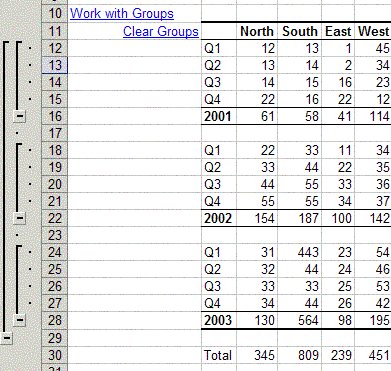Click the West value 37 in row 21

373,201
